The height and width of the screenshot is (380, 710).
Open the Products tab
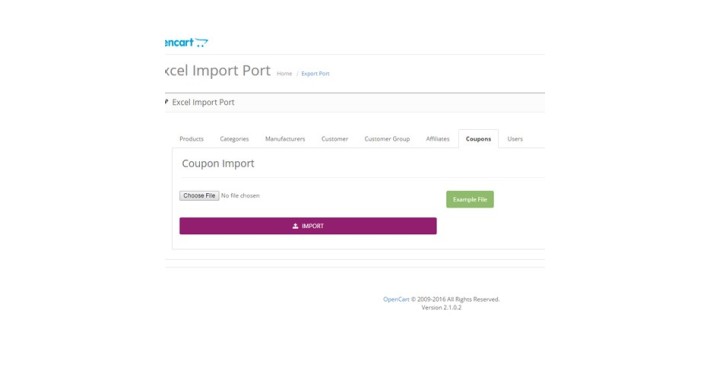click(x=192, y=139)
